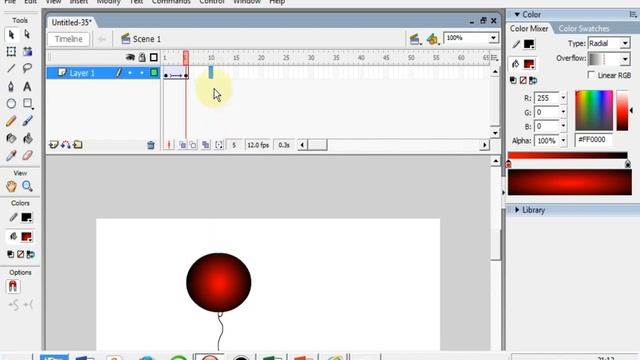Click Scene 1 label
This screenshot has height=360, width=640.
pos(147,39)
